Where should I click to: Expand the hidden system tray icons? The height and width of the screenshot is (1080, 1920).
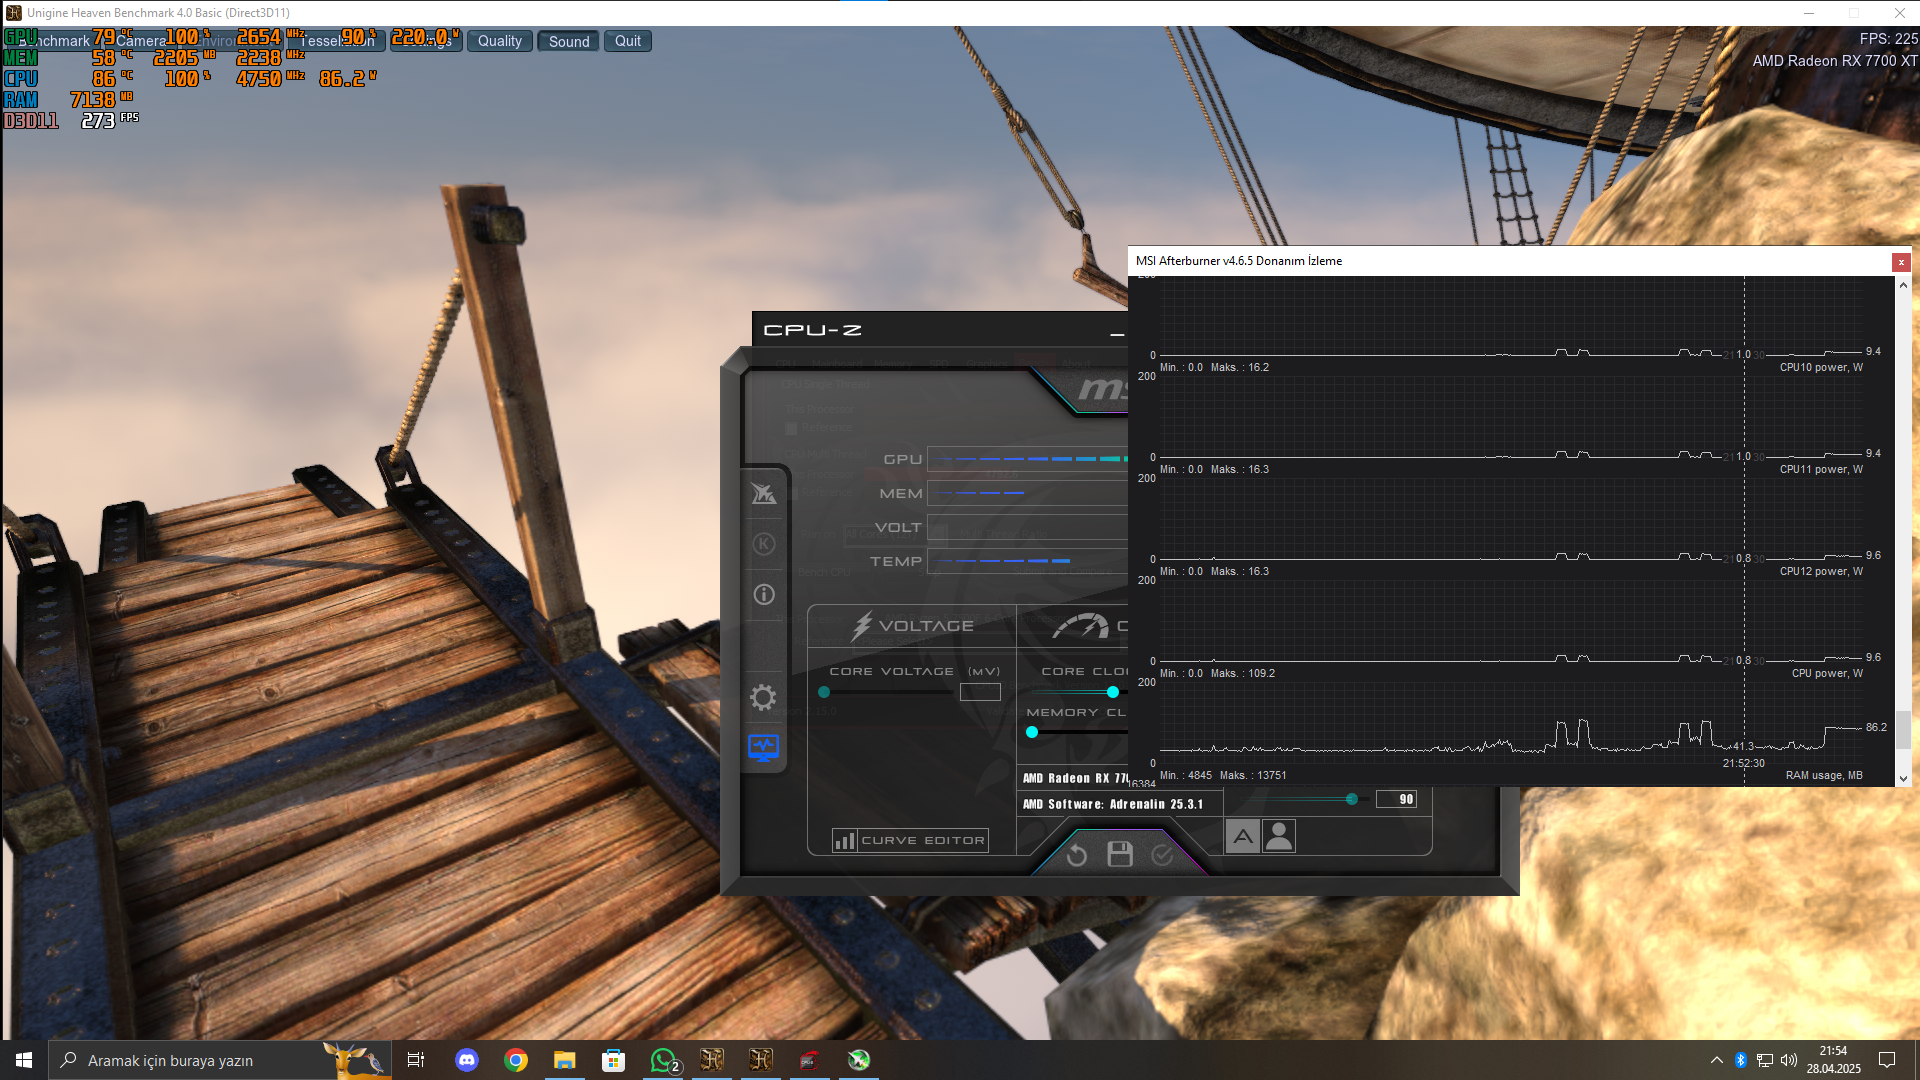point(1716,1060)
